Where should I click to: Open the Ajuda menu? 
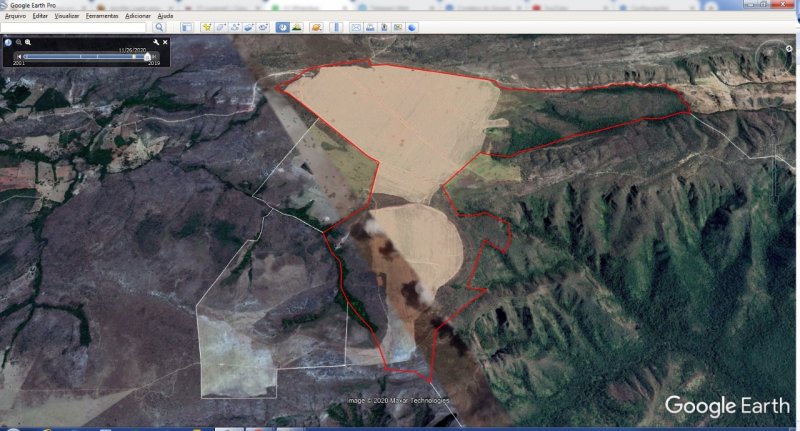(x=165, y=16)
